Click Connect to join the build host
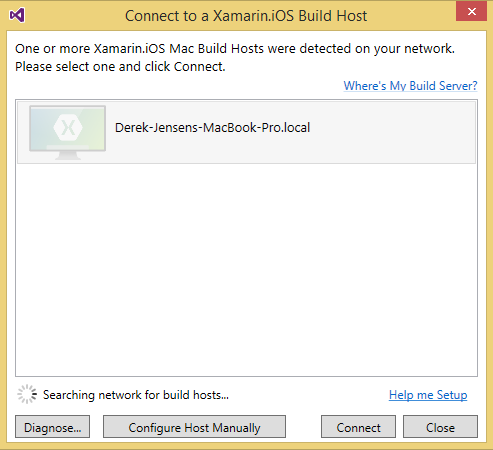The height and width of the screenshot is (450, 493). (x=358, y=427)
